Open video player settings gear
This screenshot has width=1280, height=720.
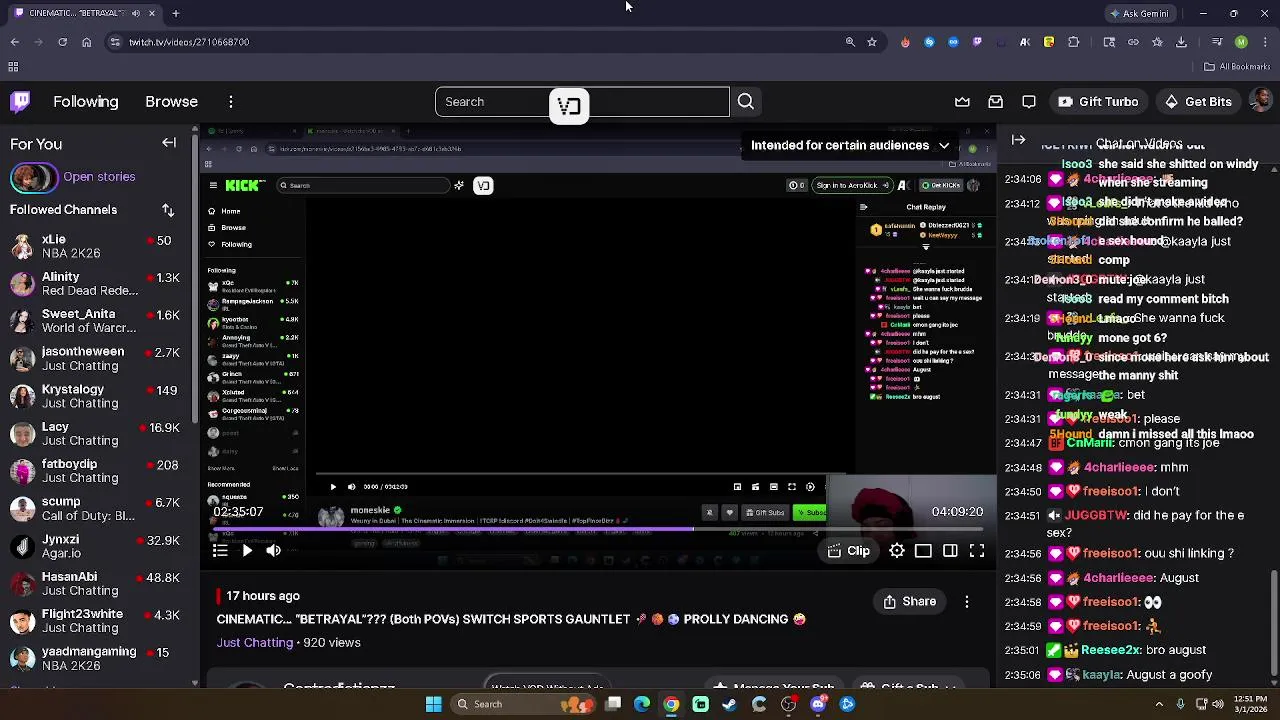coord(897,551)
